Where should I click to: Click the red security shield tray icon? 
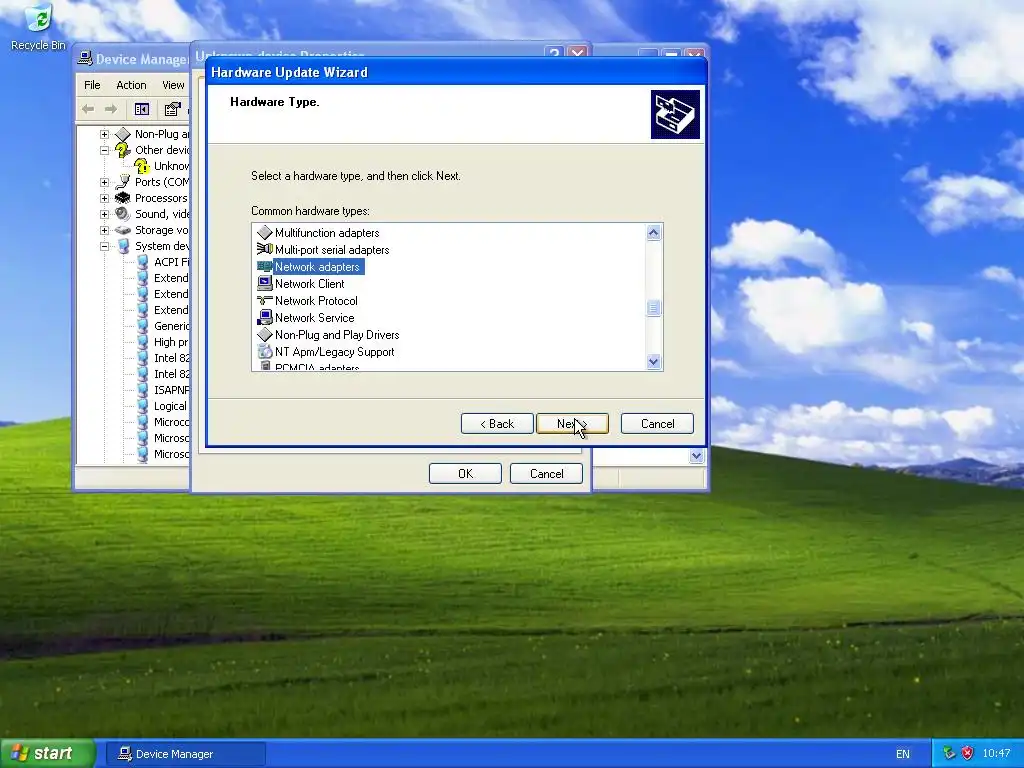pyautogui.click(x=967, y=753)
